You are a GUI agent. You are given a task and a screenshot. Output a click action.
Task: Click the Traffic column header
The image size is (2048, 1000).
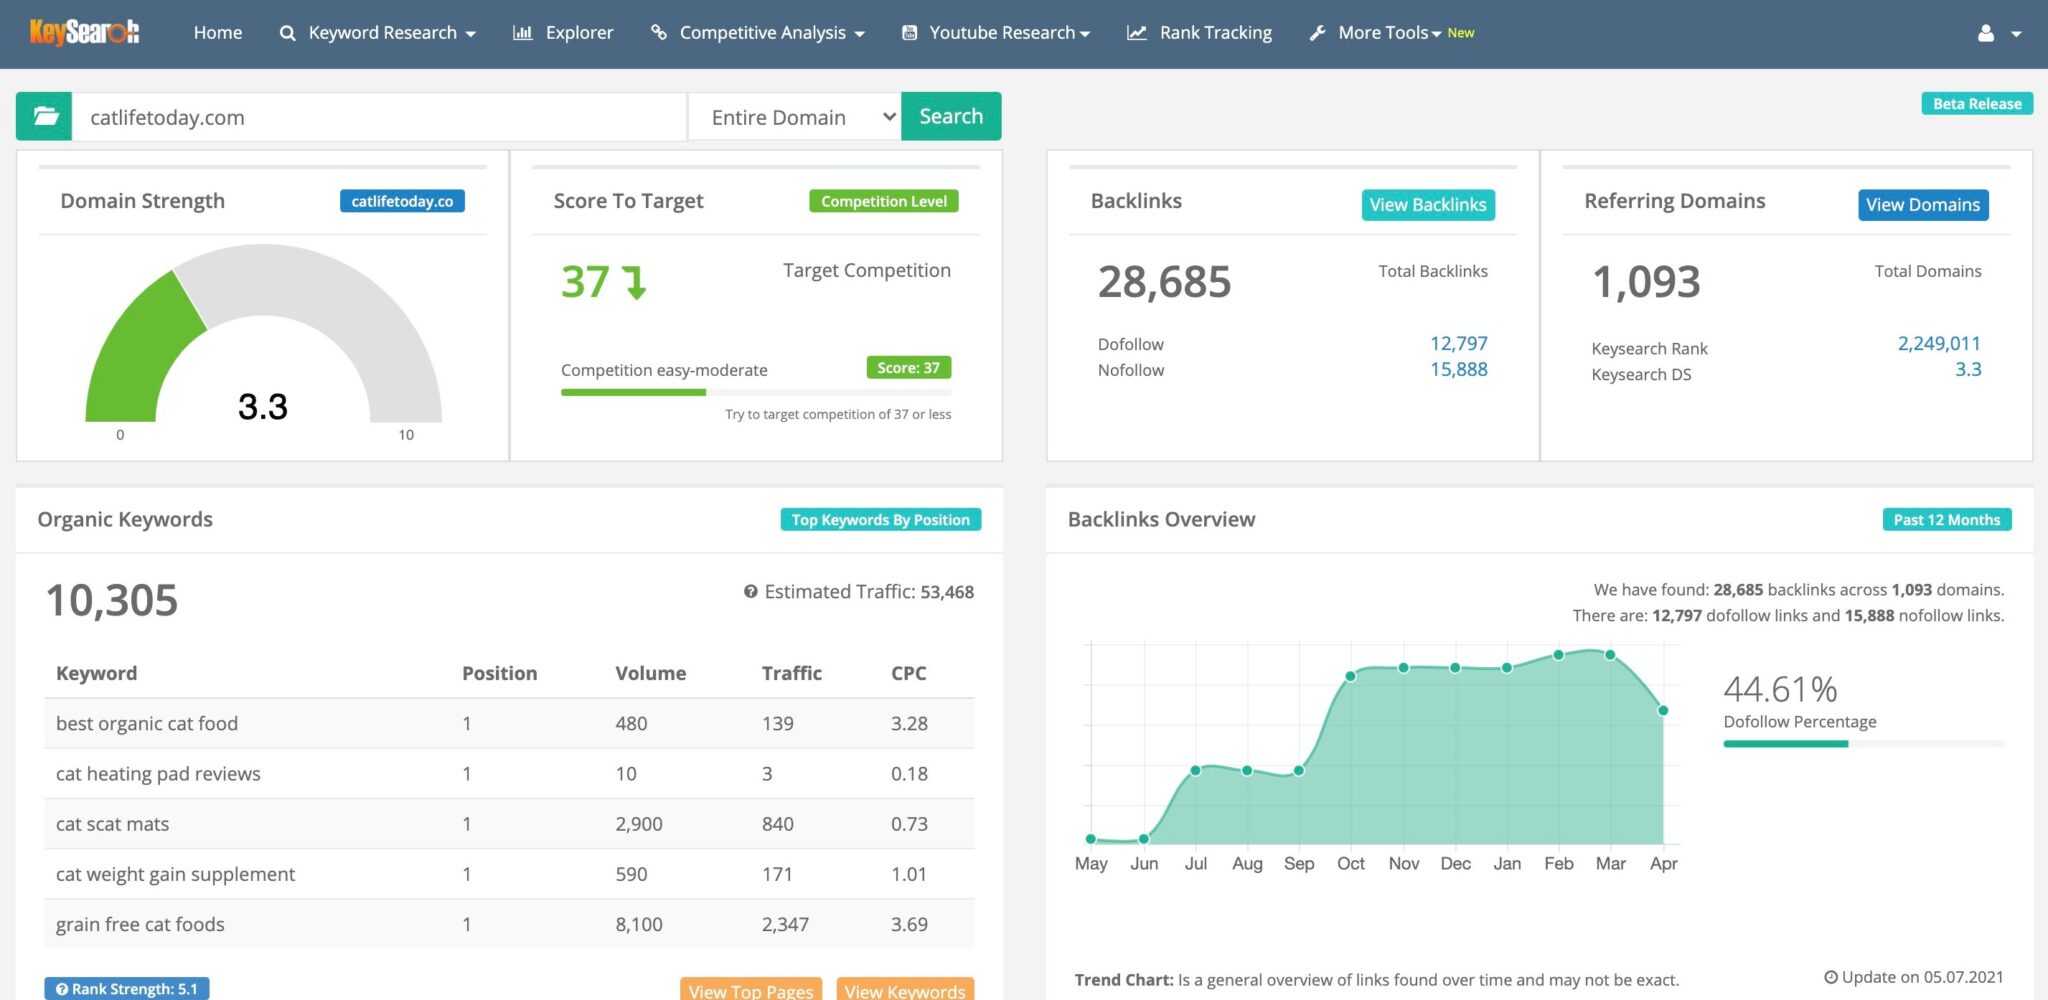pos(791,673)
